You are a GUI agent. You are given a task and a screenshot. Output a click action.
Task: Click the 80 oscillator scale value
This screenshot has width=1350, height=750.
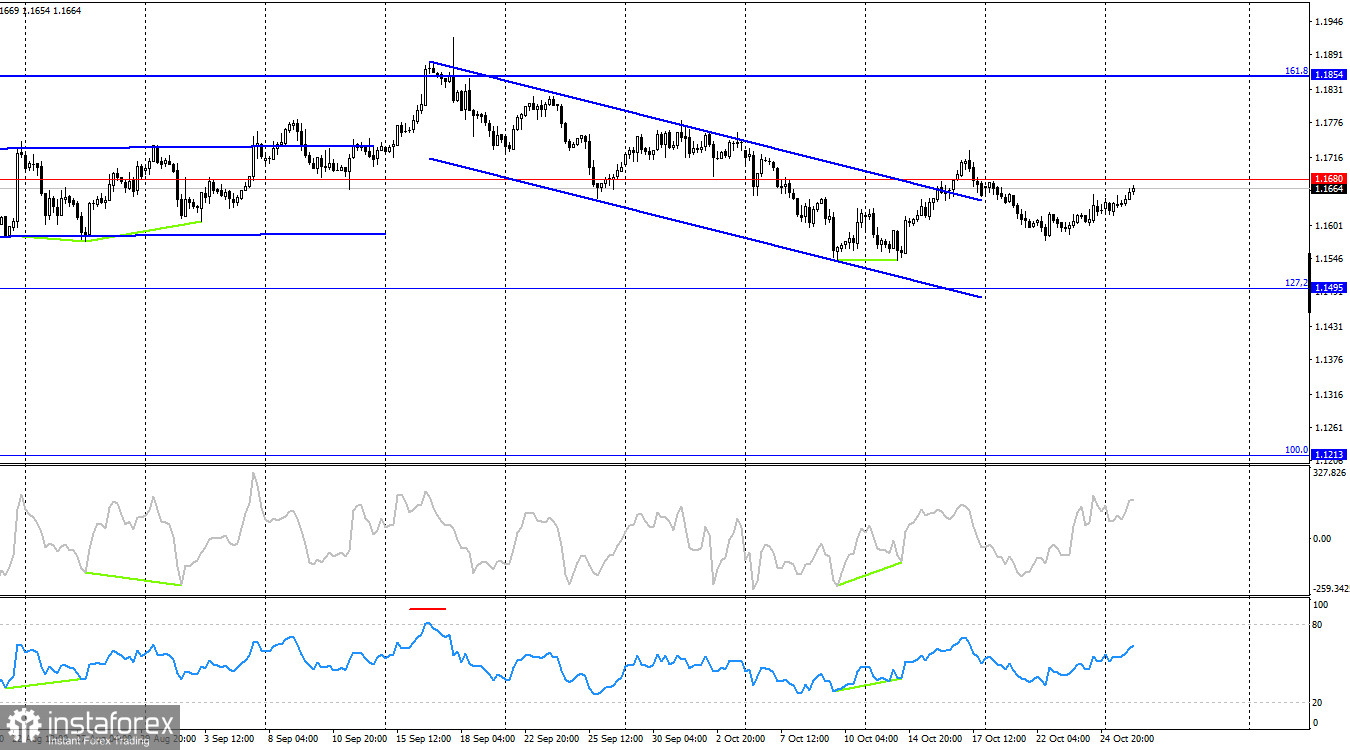pyautogui.click(x=1318, y=625)
